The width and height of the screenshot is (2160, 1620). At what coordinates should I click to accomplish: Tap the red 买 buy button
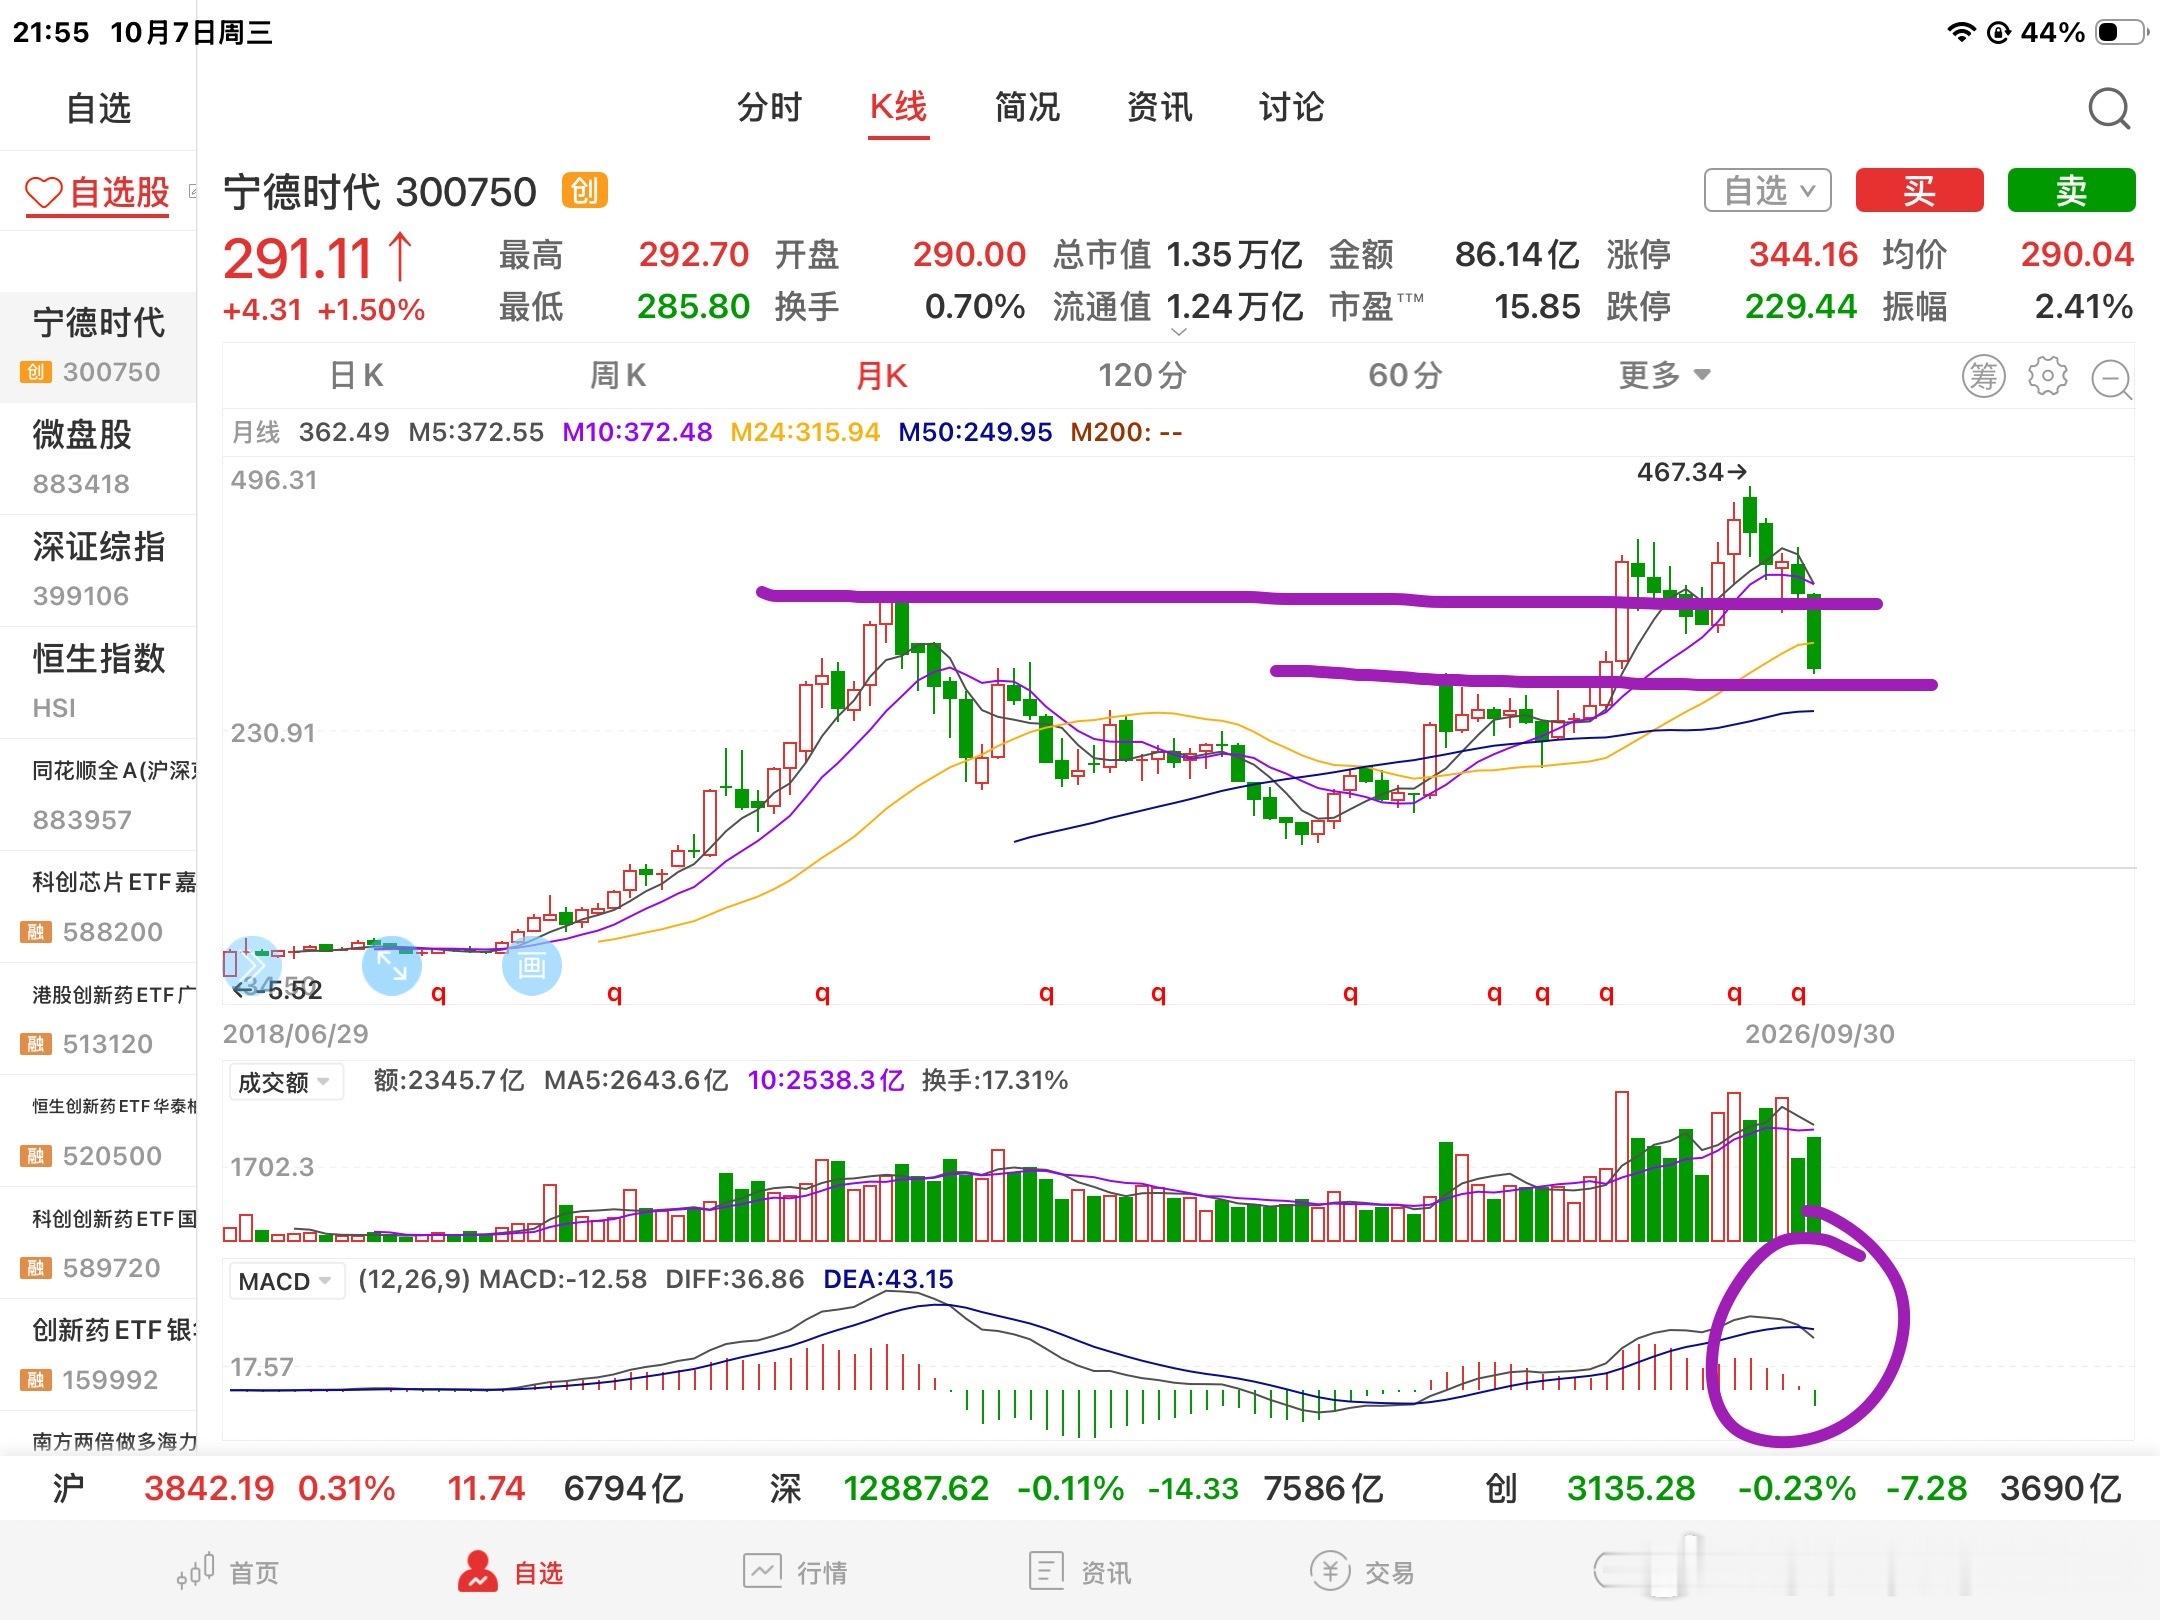click(x=1919, y=190)
